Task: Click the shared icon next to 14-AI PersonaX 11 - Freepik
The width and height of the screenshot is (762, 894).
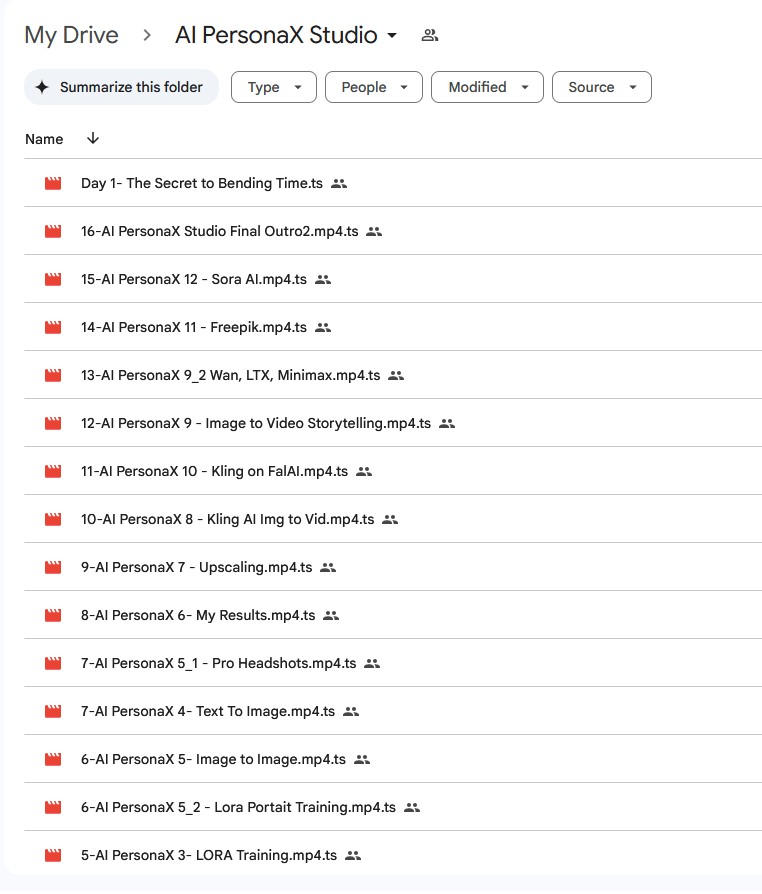Action: [x=323, y=327]
